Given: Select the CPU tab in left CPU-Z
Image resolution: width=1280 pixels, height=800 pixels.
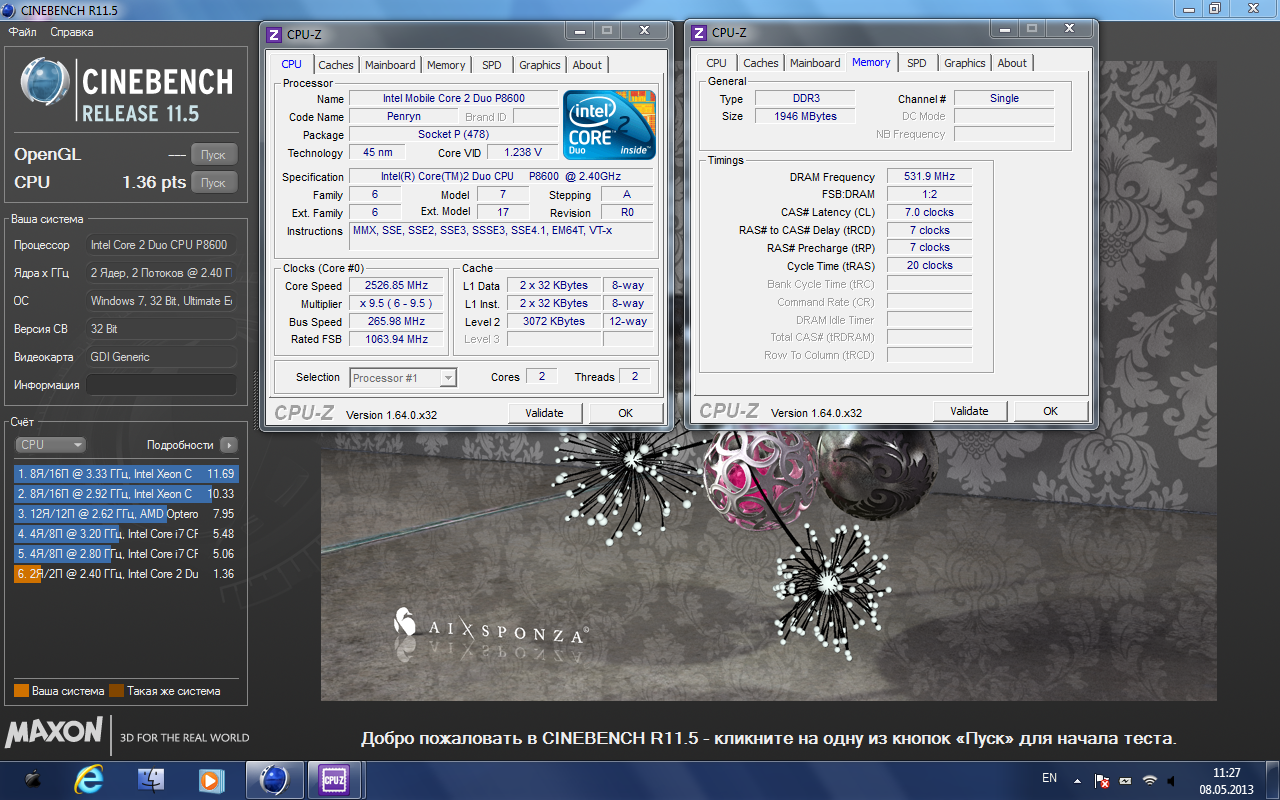Looking at the screenshot, I should (x=292, y=64).
